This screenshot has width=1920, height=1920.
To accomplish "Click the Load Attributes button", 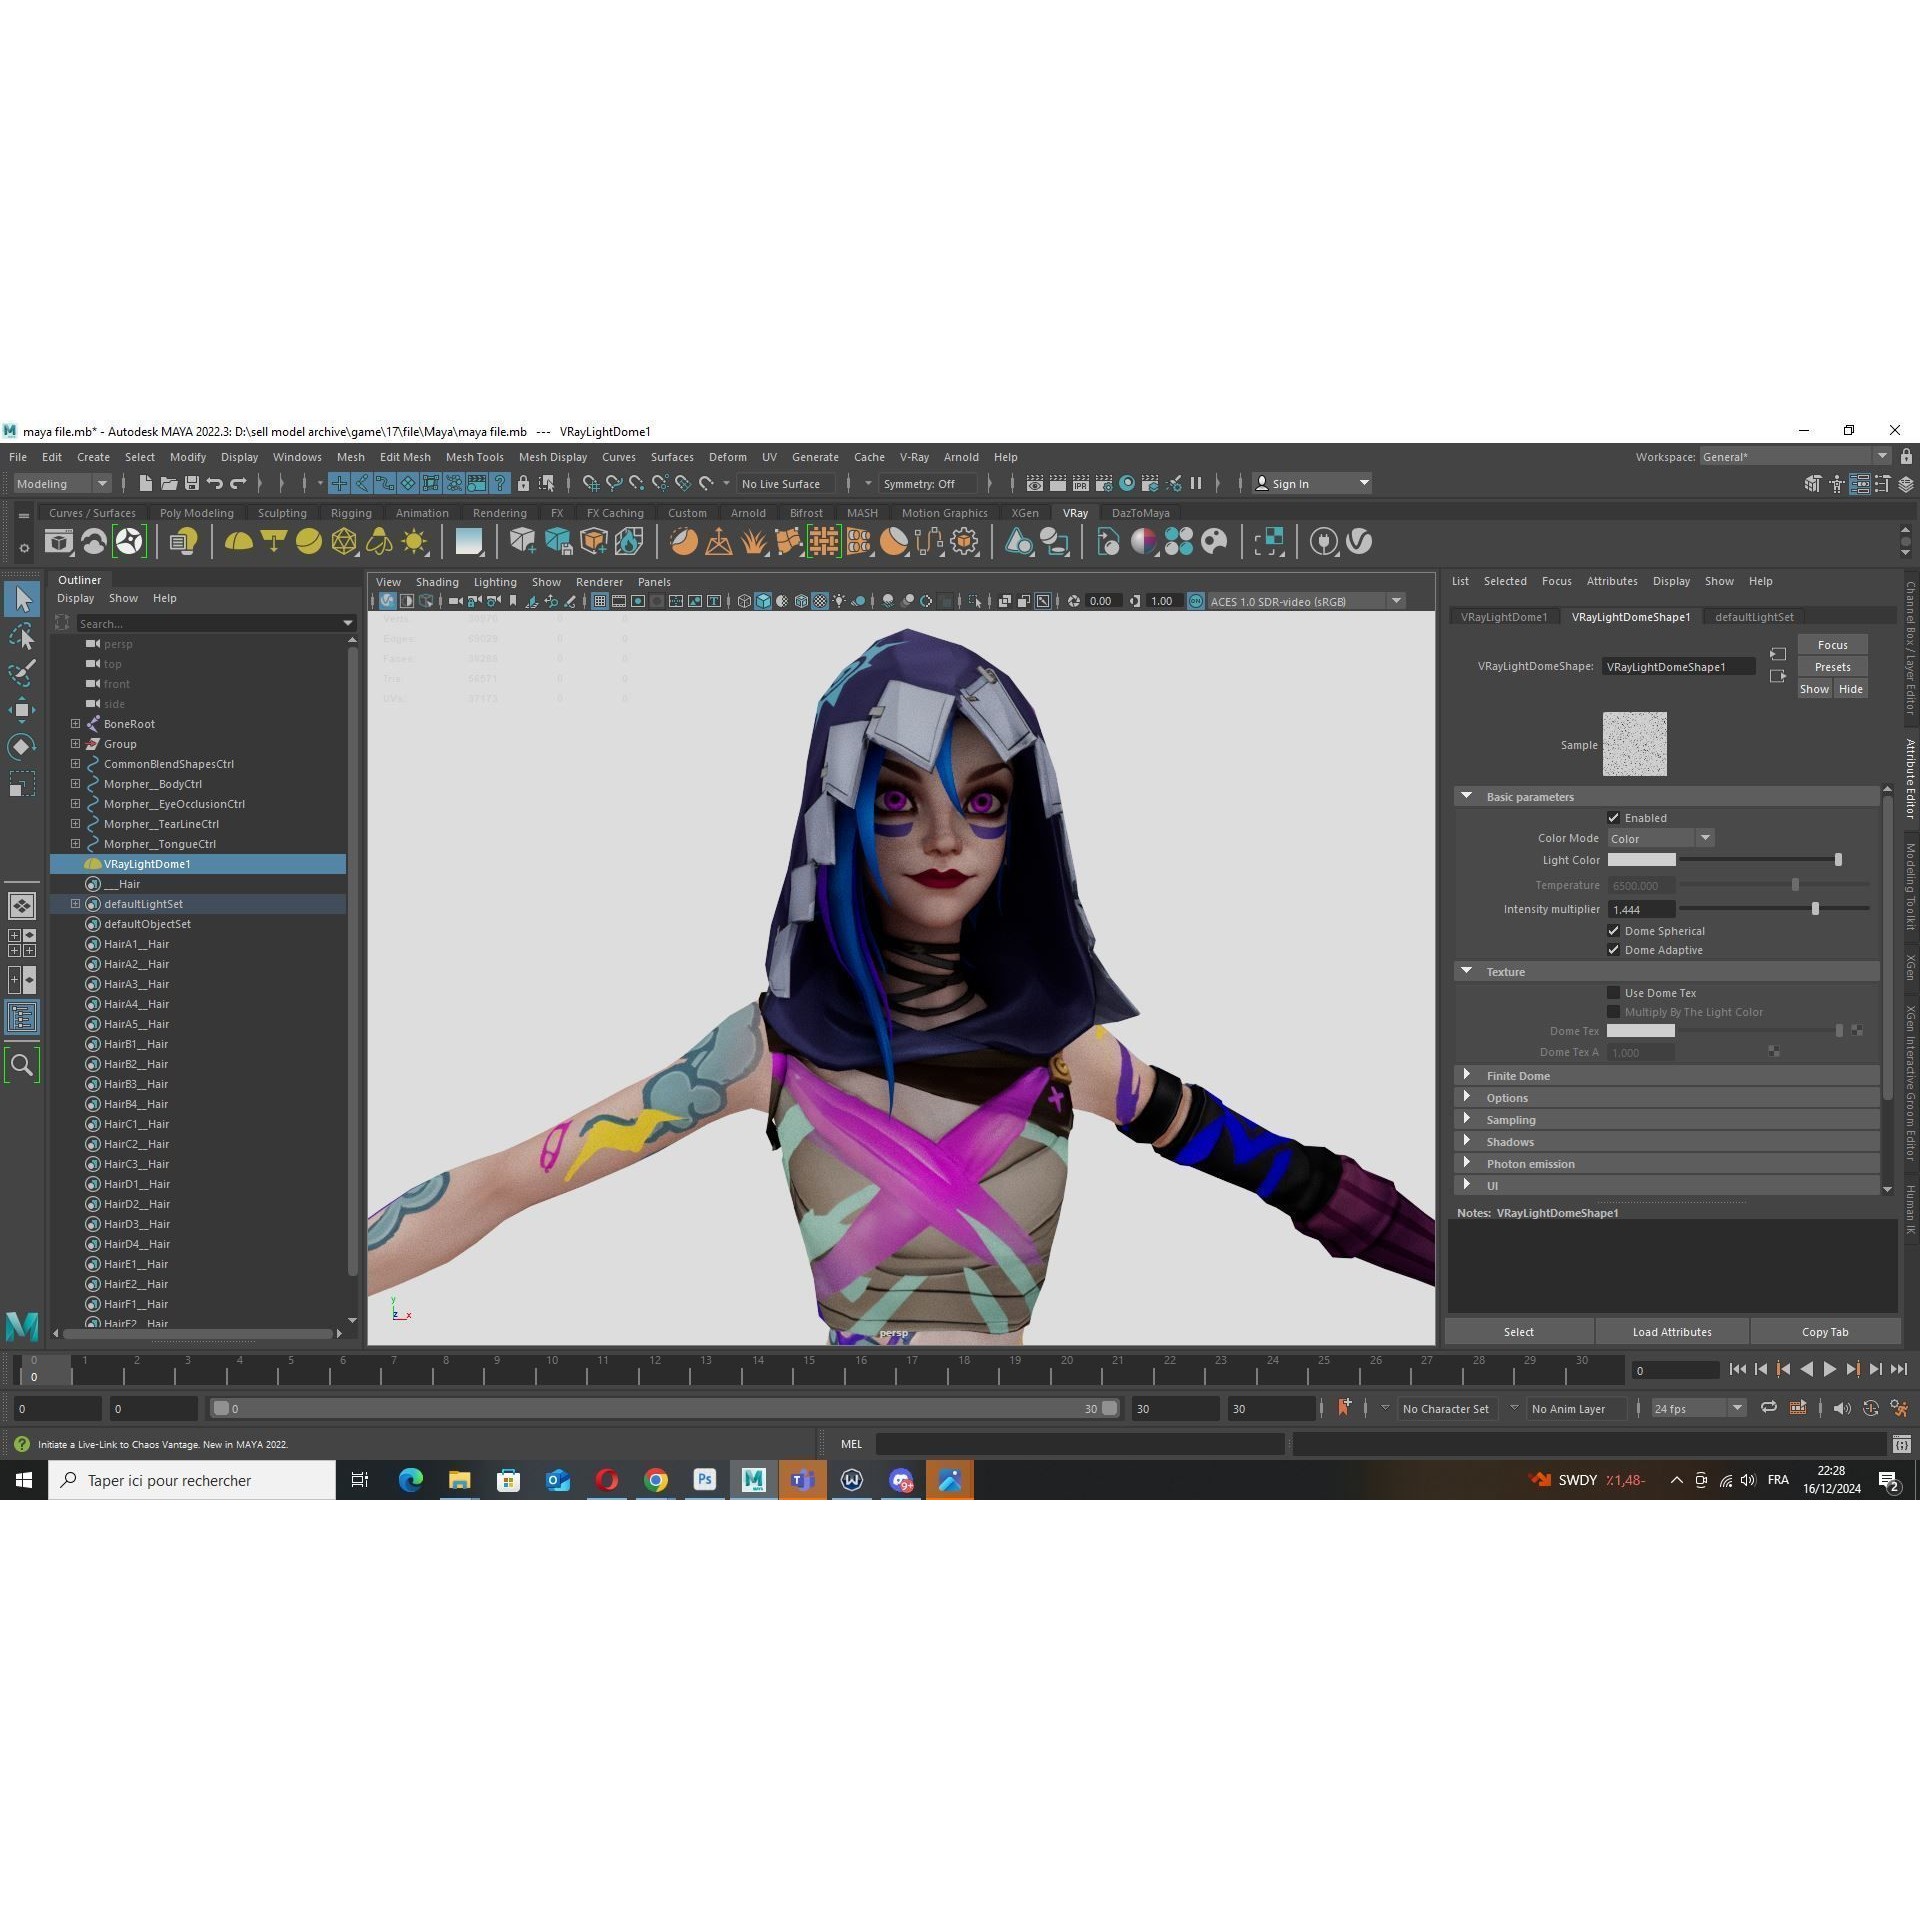I will tap(1672, 1332).
